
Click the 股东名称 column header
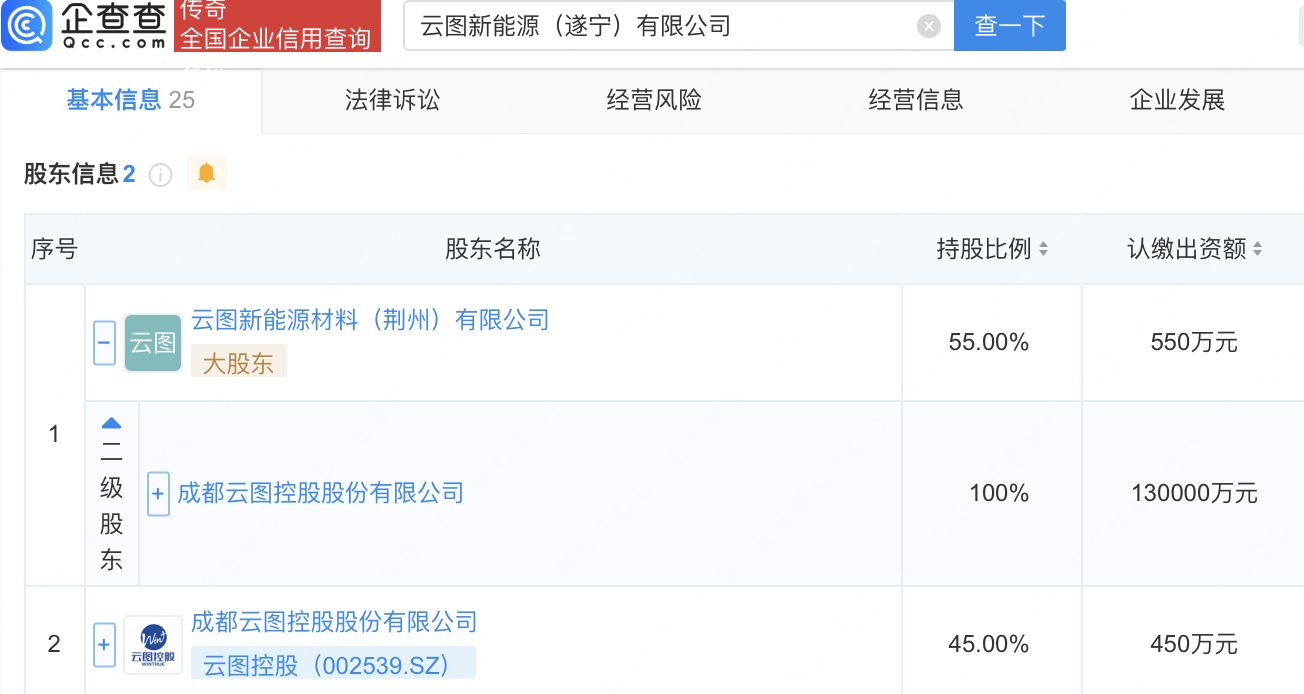click(493, 249)
